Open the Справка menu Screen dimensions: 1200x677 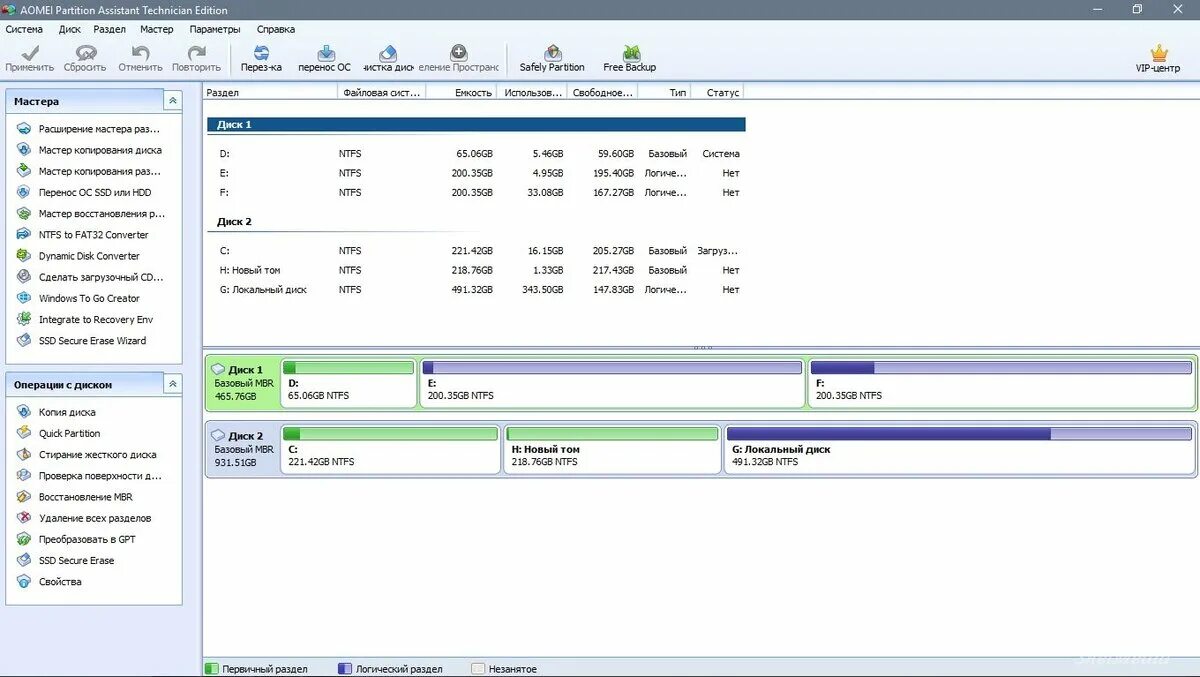click(276, 29)
